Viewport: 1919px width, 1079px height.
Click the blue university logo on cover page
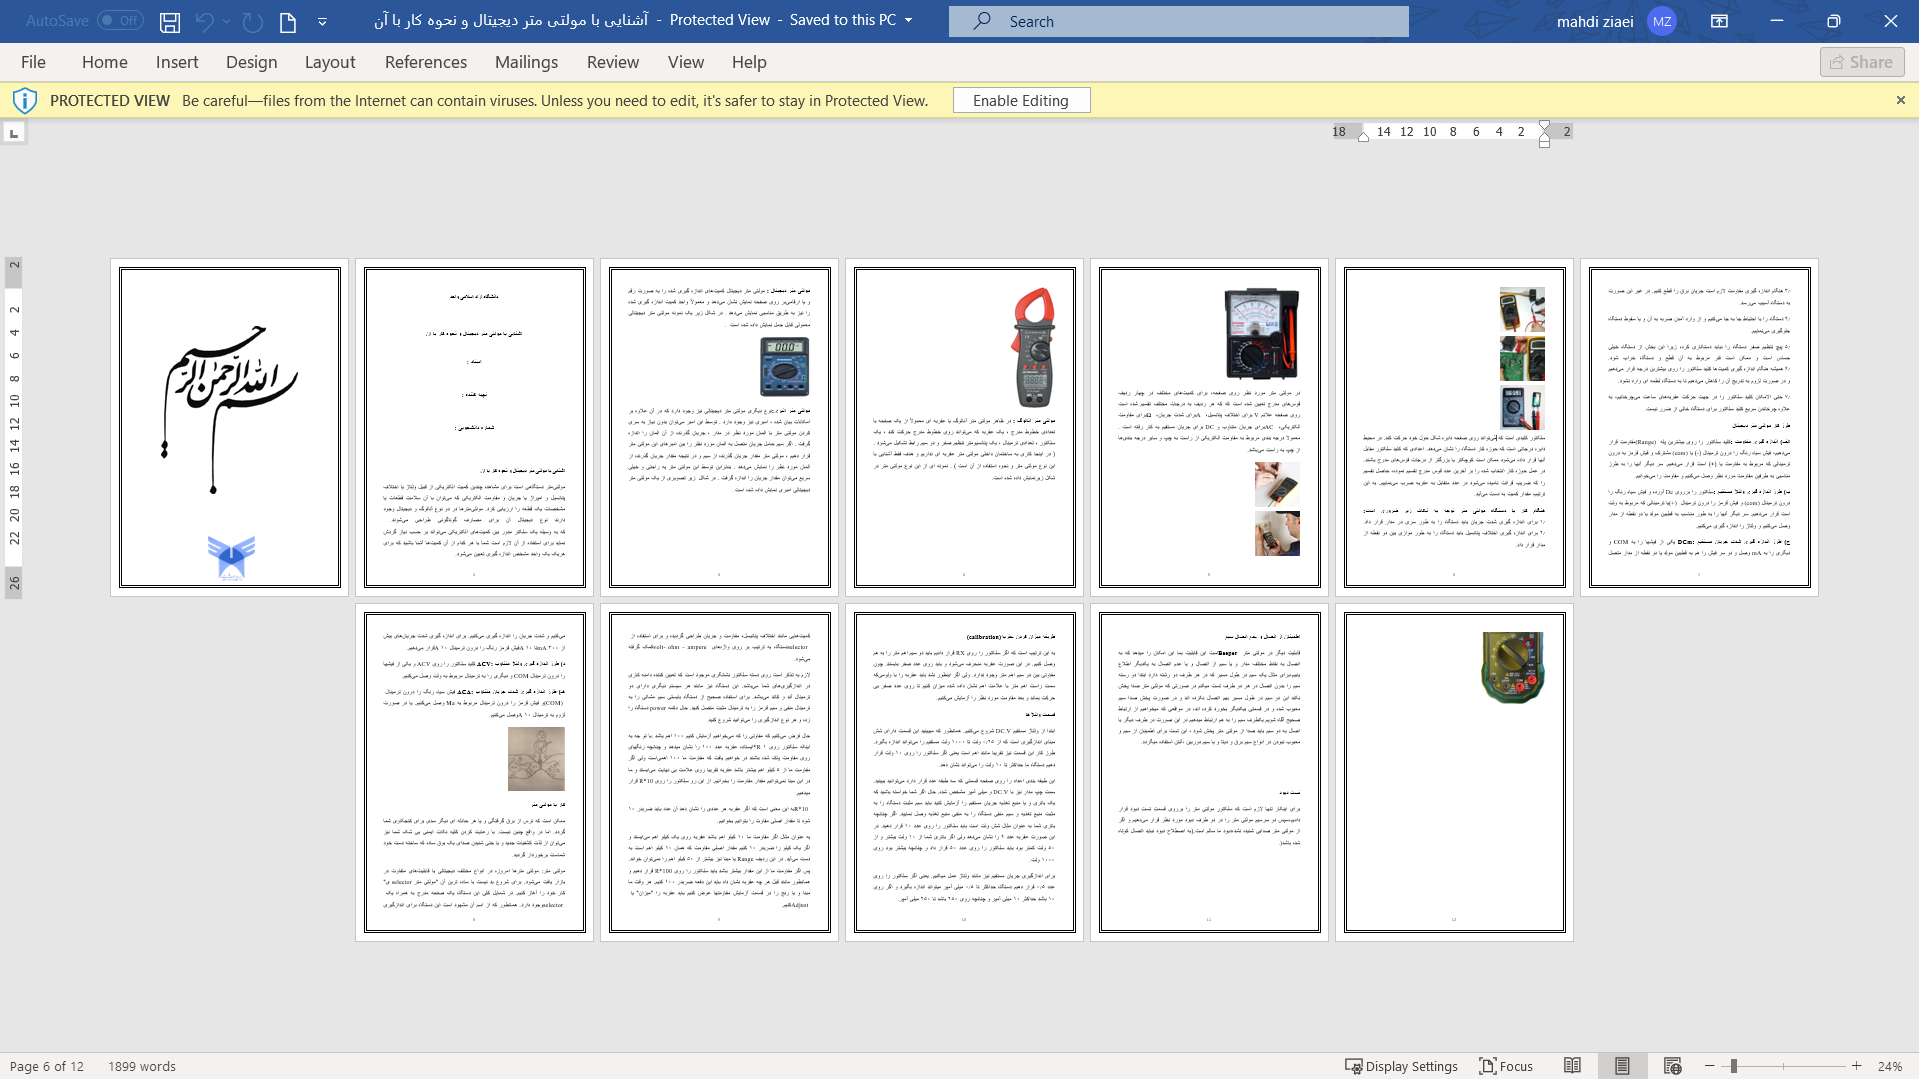click(x=231, y=558)
